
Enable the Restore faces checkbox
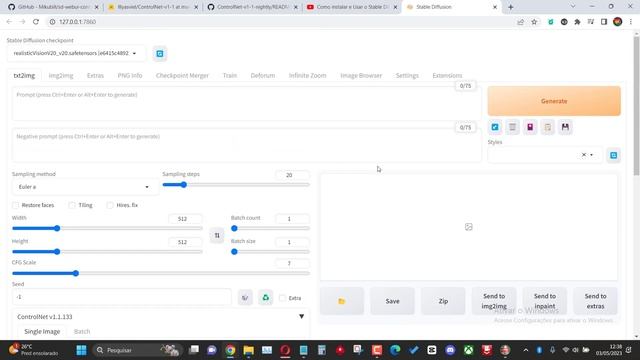[16, 205]
